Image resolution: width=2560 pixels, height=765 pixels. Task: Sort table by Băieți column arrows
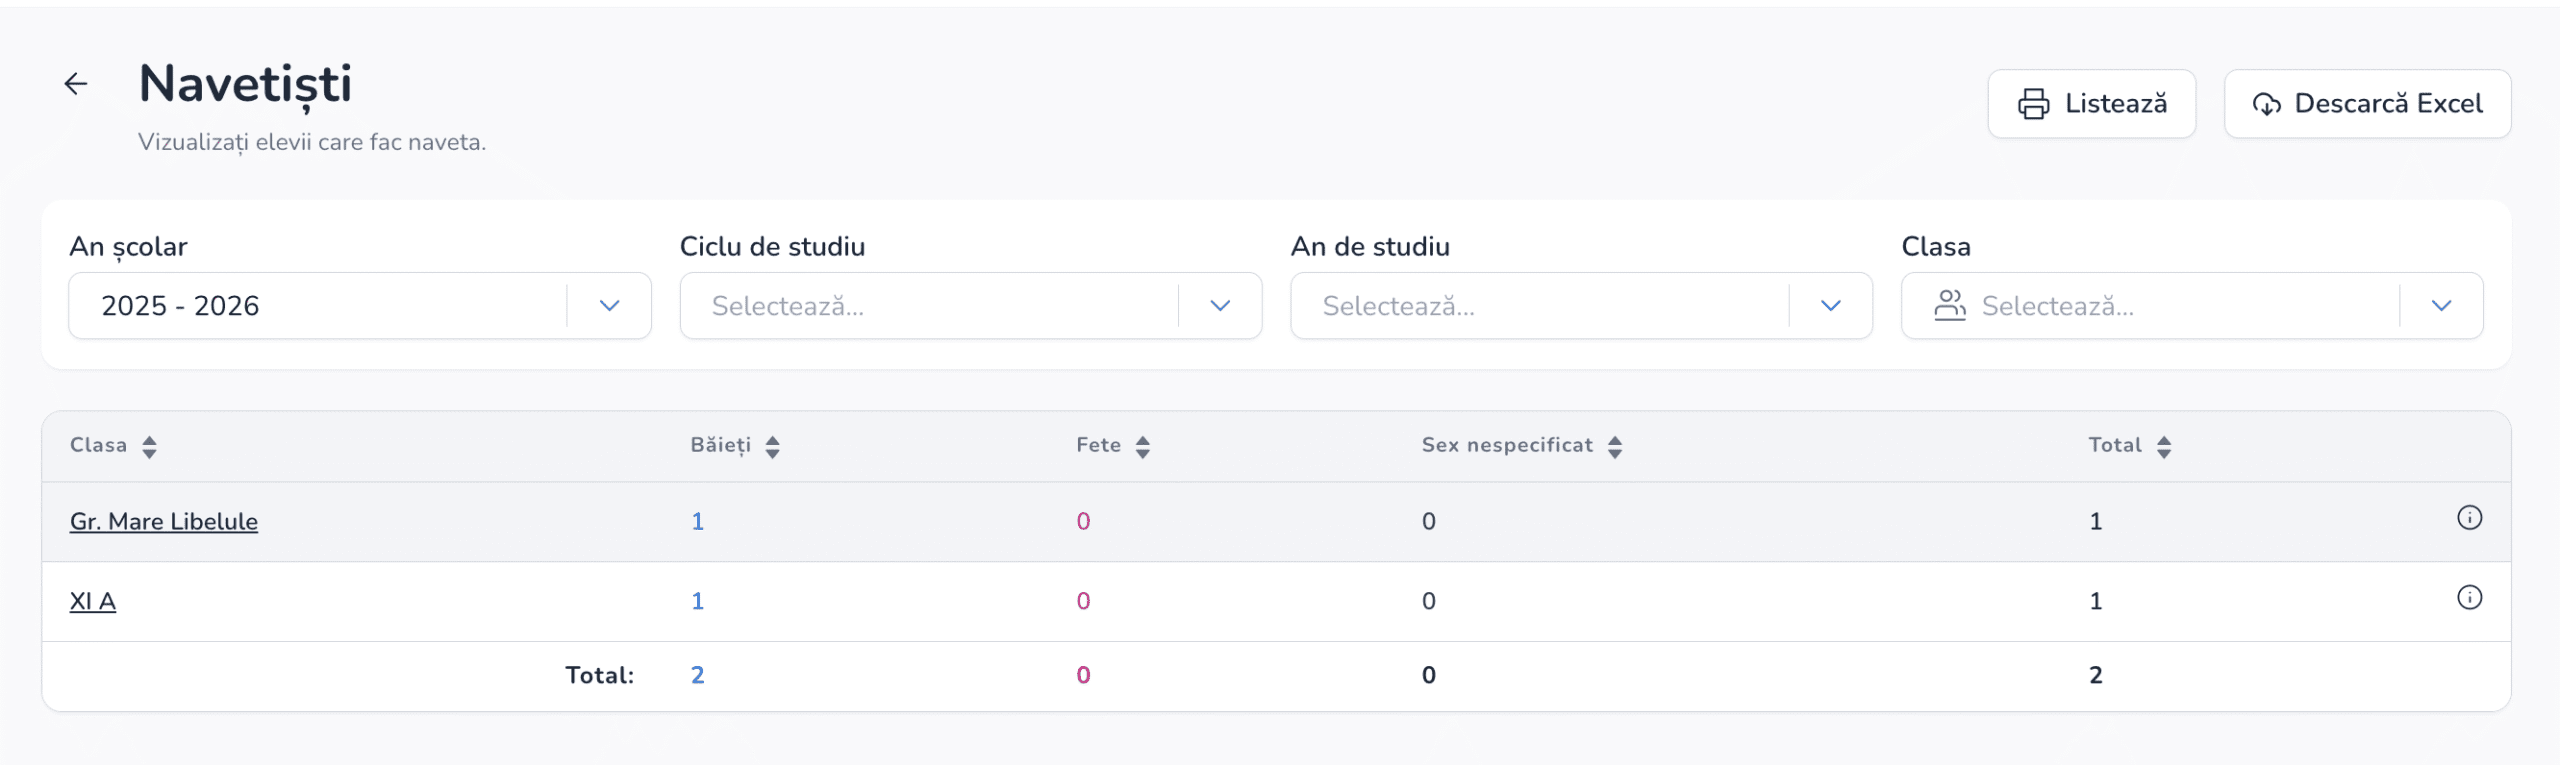tap(772, 447)
